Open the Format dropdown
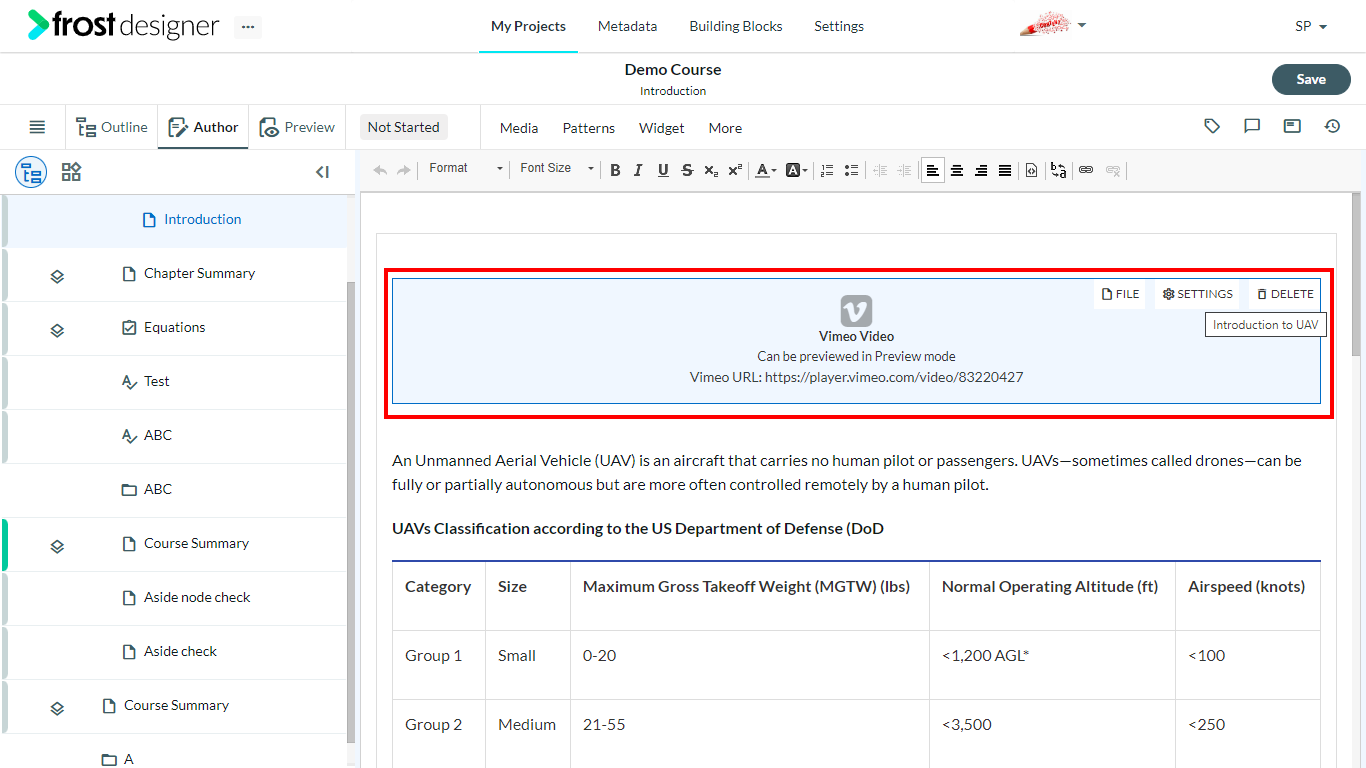Viewport: 1366px width, 768px height. pos(466,169)
